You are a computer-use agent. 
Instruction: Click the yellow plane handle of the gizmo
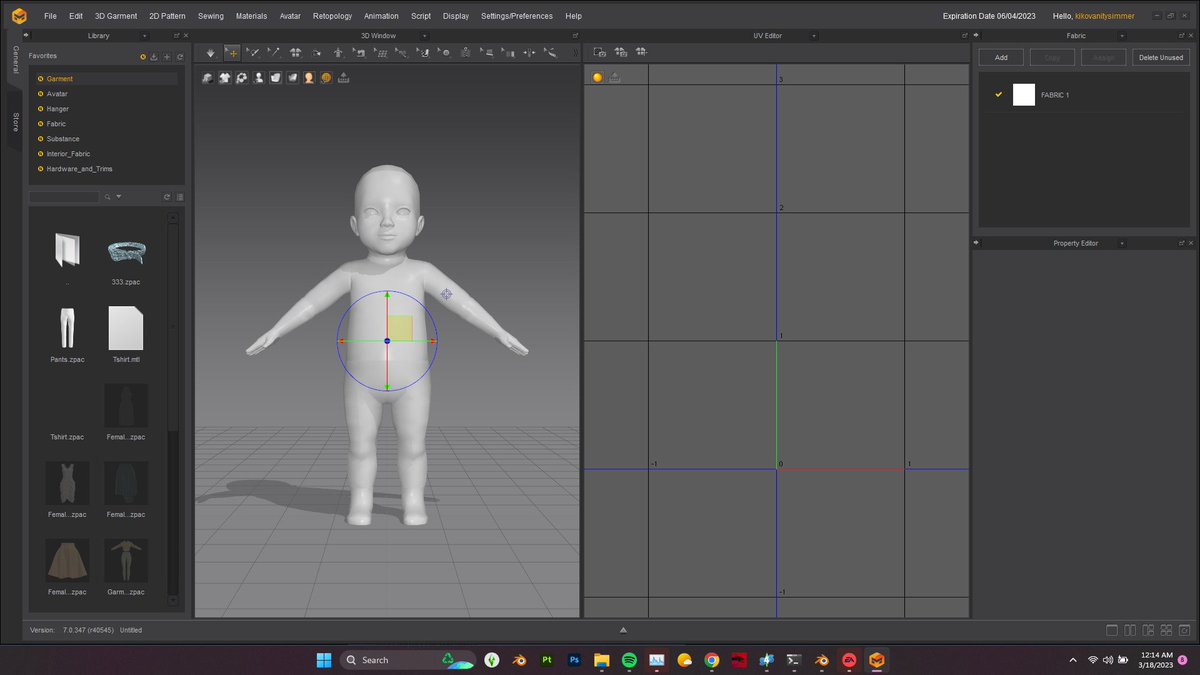pos(400,328)
